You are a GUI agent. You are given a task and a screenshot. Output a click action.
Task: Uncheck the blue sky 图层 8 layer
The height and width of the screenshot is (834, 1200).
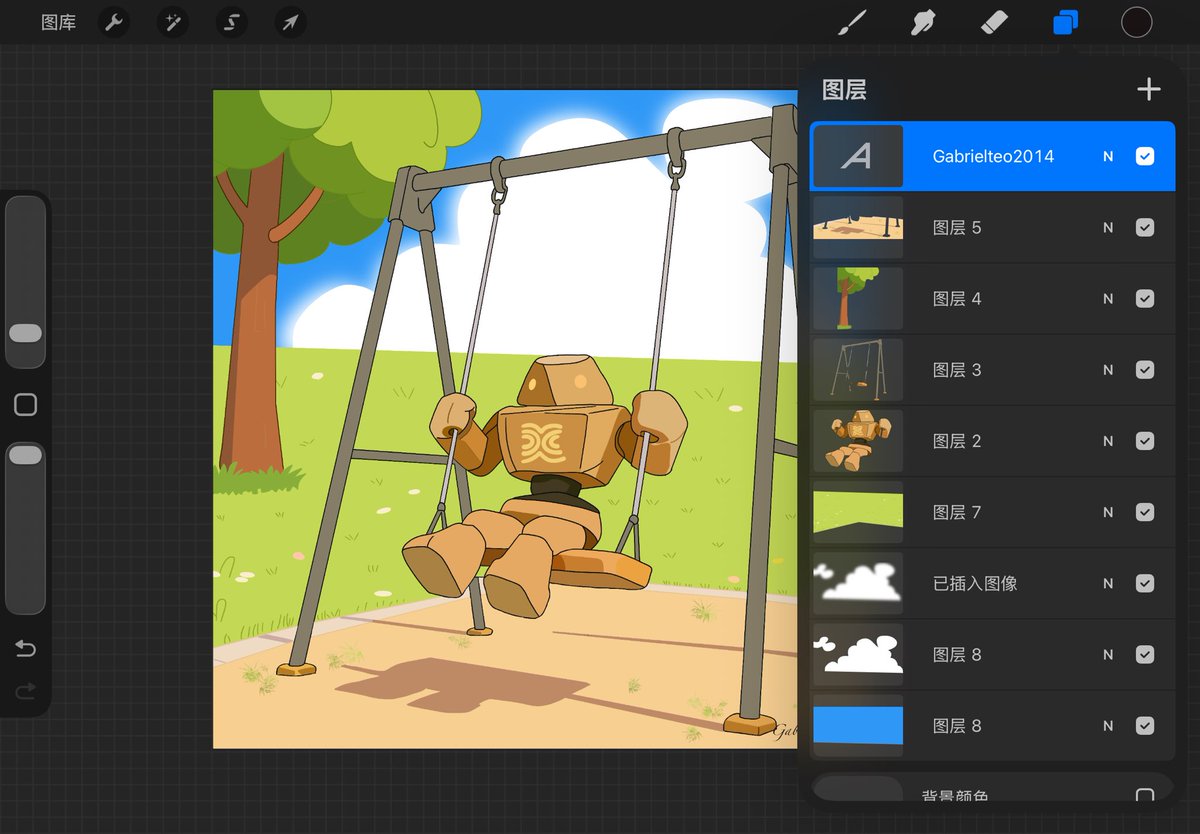tap(1145, 725)
